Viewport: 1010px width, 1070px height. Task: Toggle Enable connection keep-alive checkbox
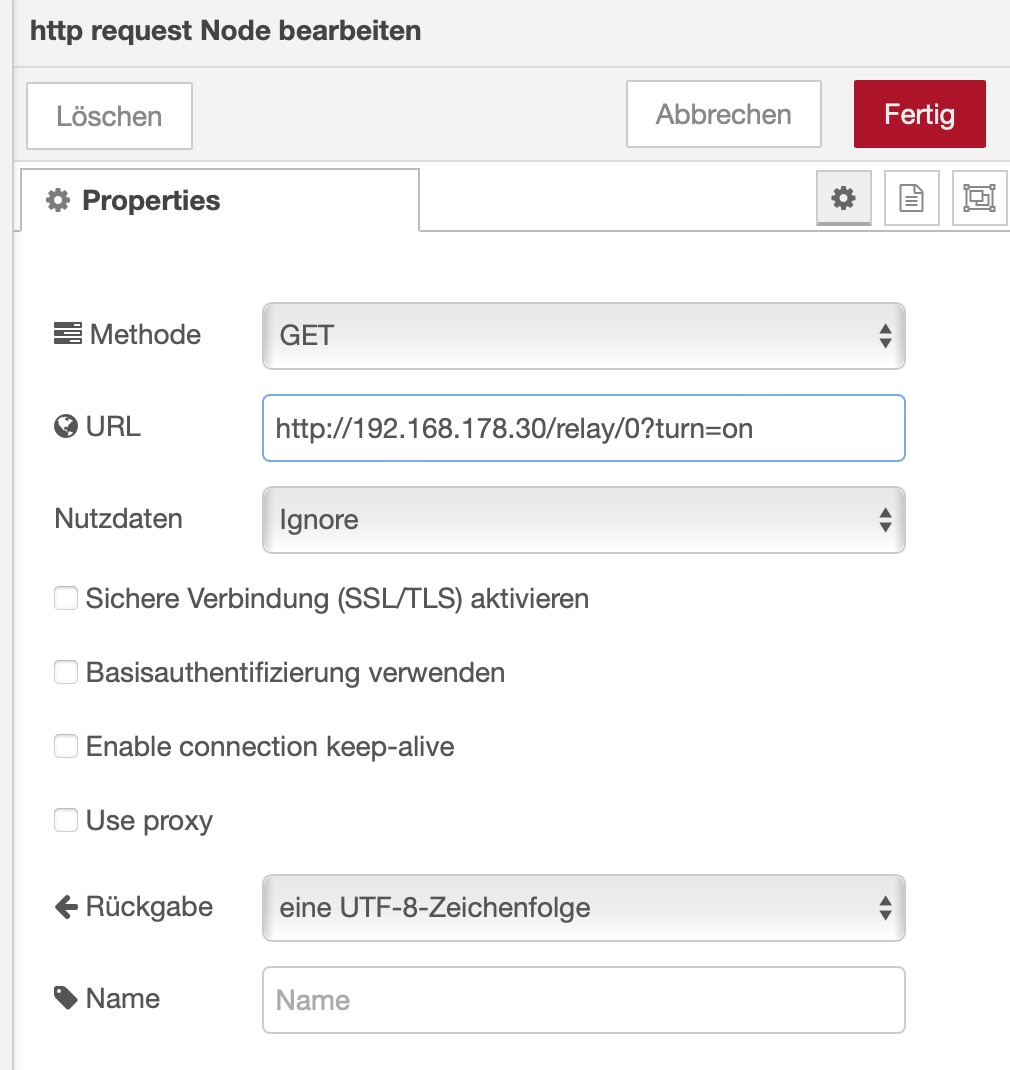(x=66, y=747)
